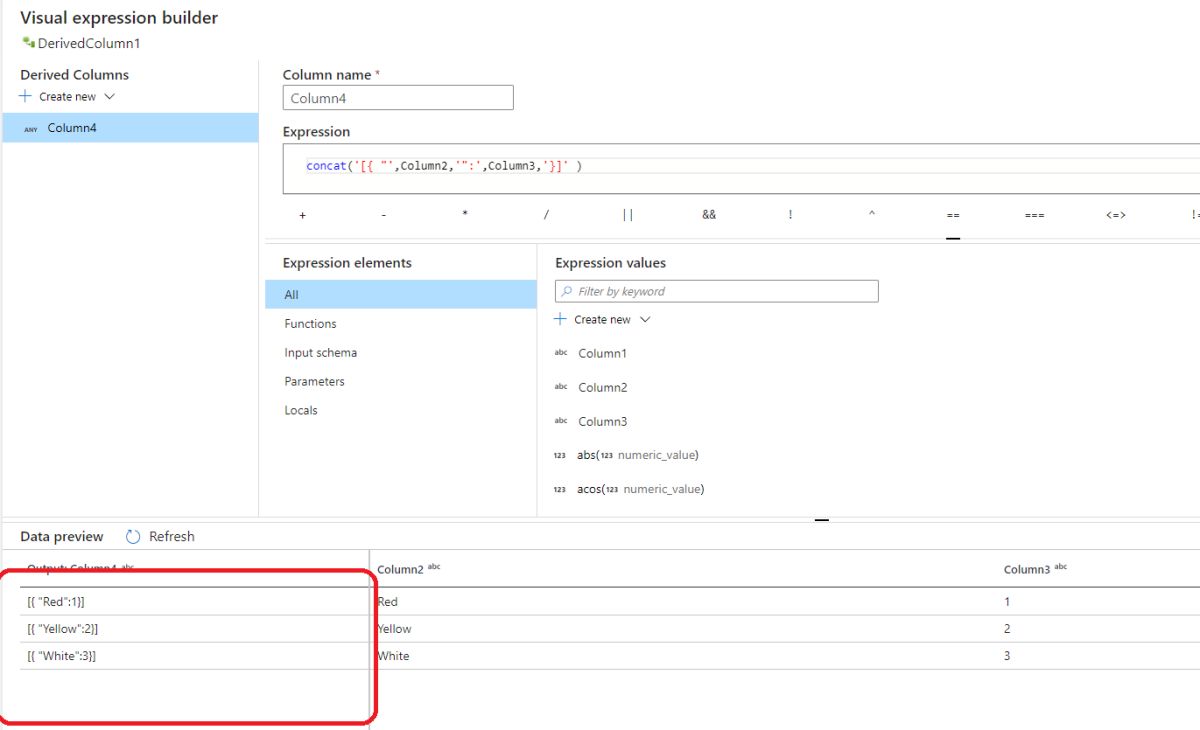
Task: Click the Filter by keyword search box
Action: pos(717,291)
